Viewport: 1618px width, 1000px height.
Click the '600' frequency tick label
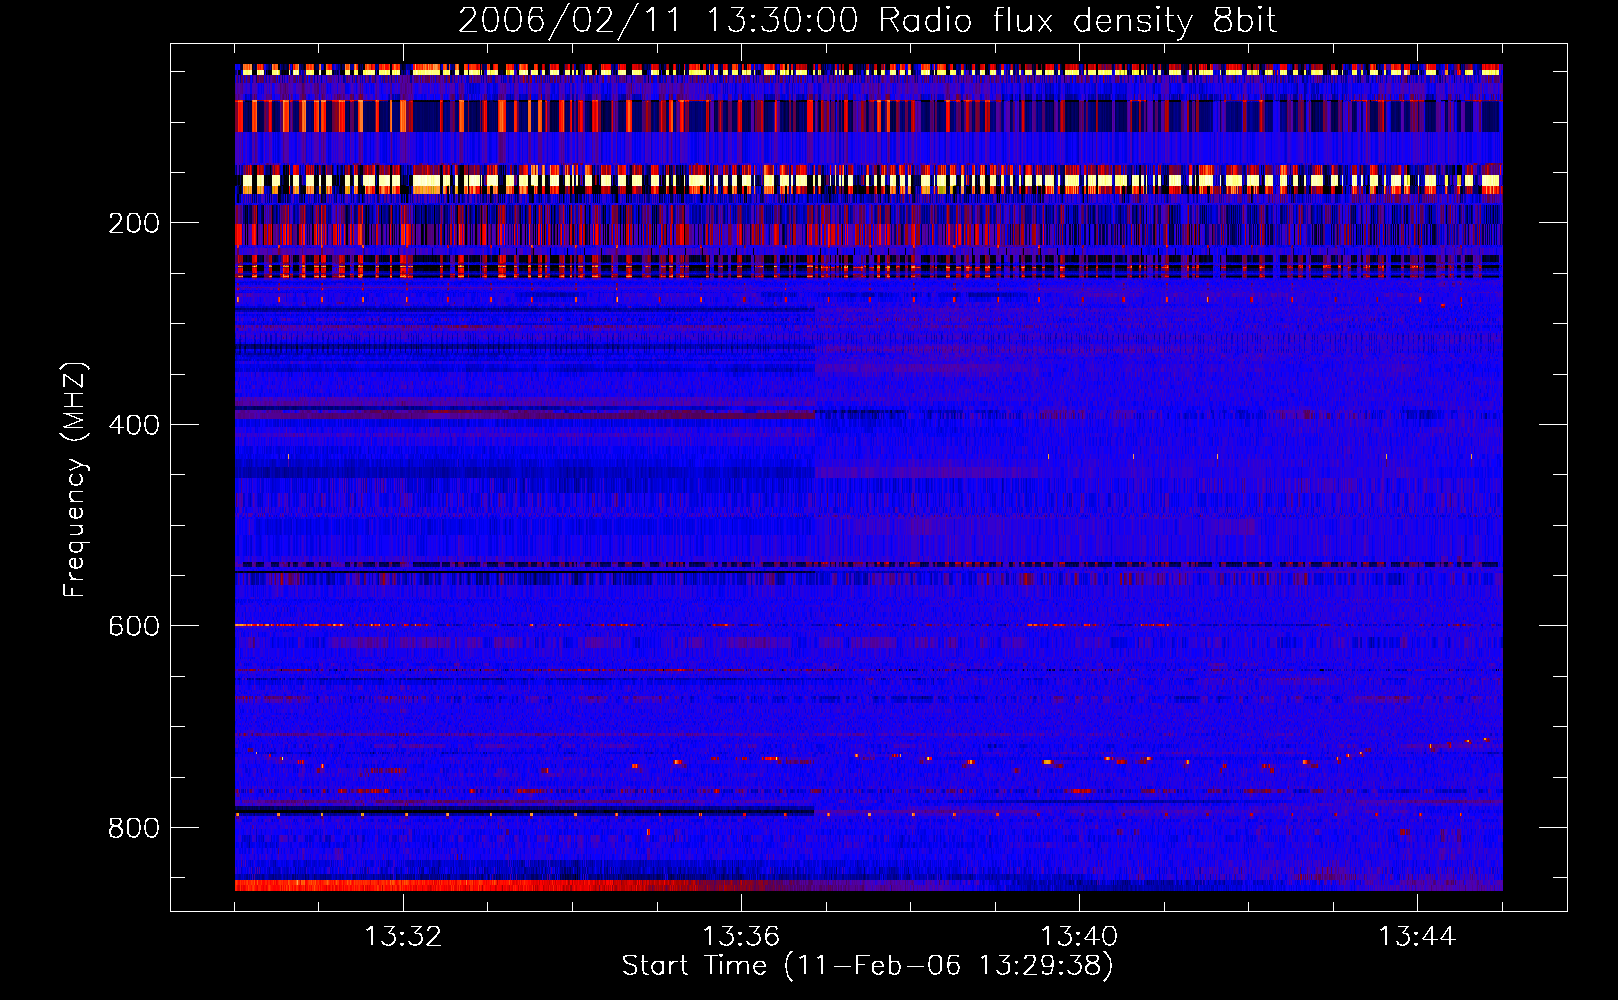pos(134,626)
